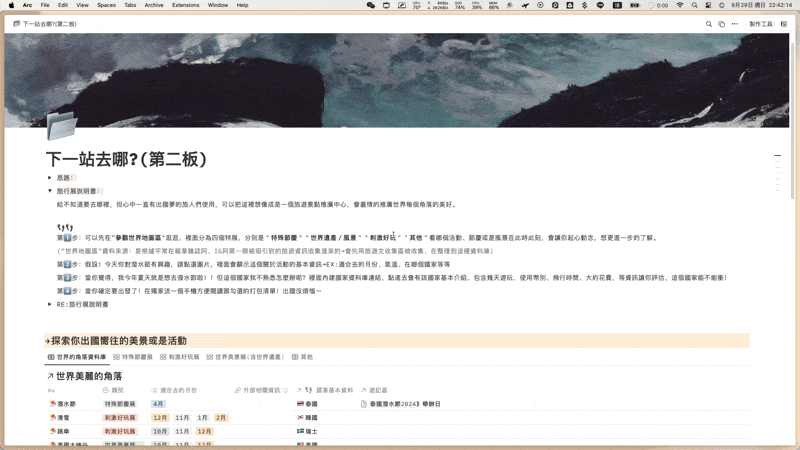The image size is (800, 450).
Task: Click the airplane icon in menu bar
Action: (x=525, y=5)
